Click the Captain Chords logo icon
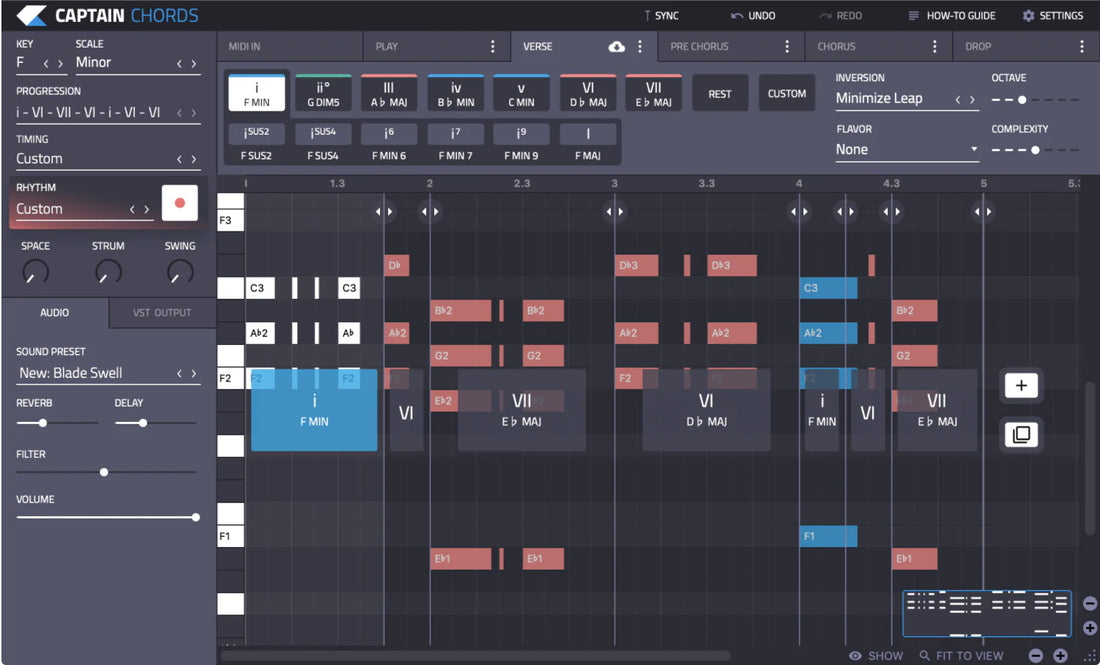 coord(31,15)
